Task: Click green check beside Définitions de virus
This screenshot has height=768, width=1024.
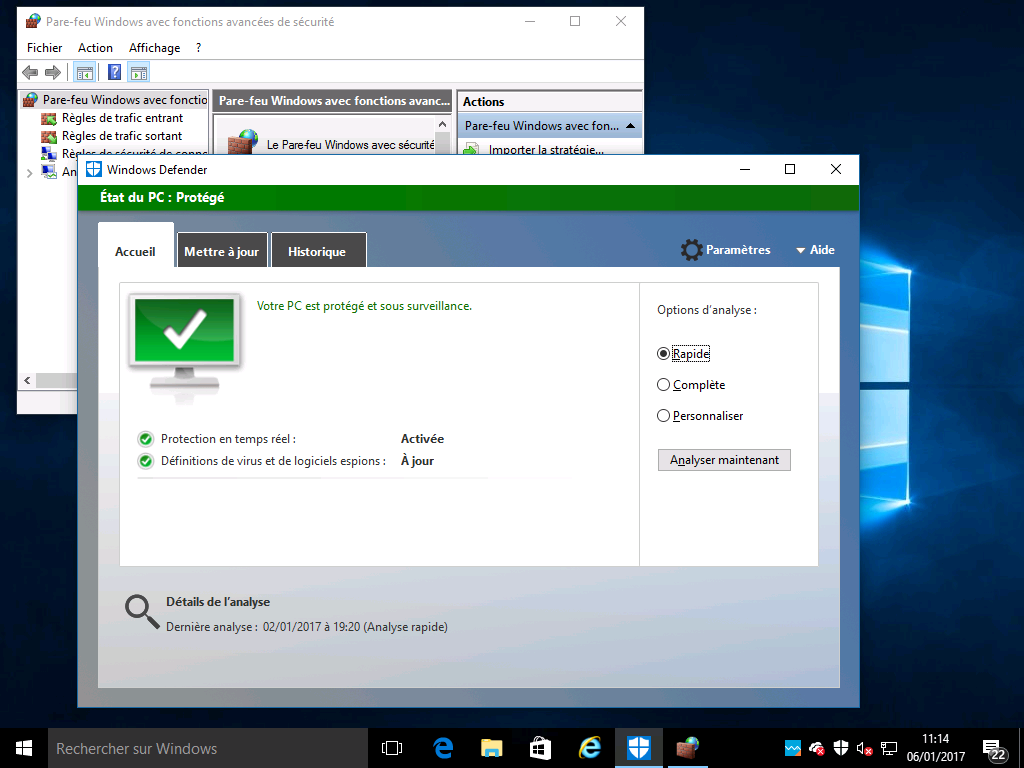Action: 146,461
